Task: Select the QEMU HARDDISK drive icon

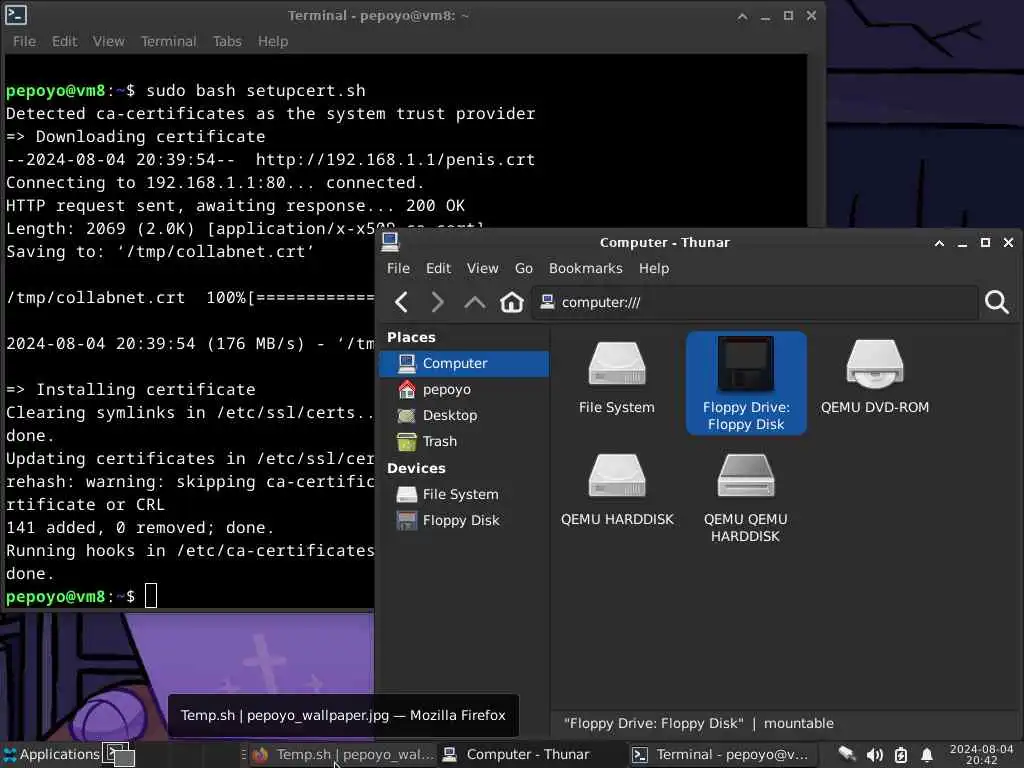Action: pyautogui.click(x=617, y=490)
